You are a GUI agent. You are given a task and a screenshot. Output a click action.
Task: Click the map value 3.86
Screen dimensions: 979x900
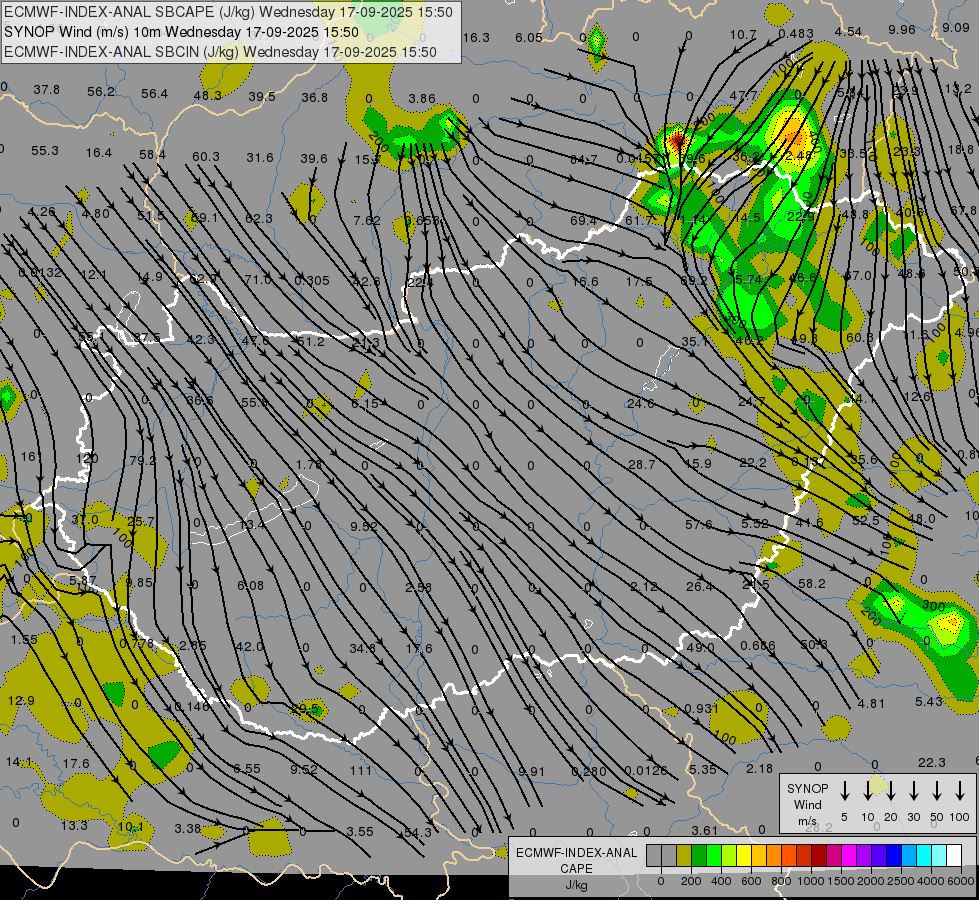(x=421, y=98)
